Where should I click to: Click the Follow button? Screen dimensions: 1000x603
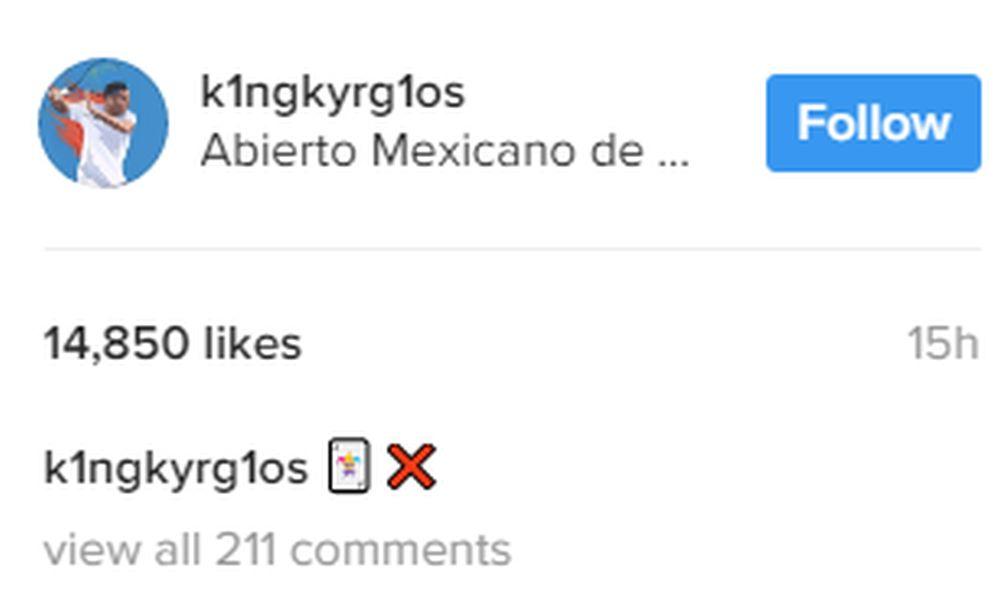pyautogui.click(x=873, y=123)
